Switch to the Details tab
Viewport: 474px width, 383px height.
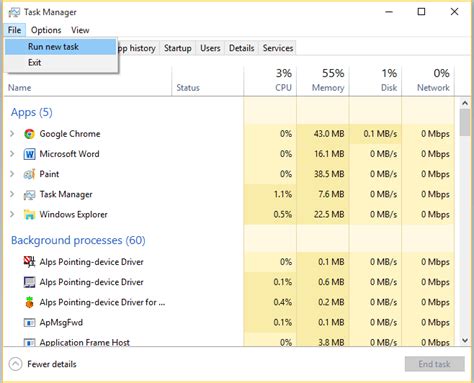[242, 48]
